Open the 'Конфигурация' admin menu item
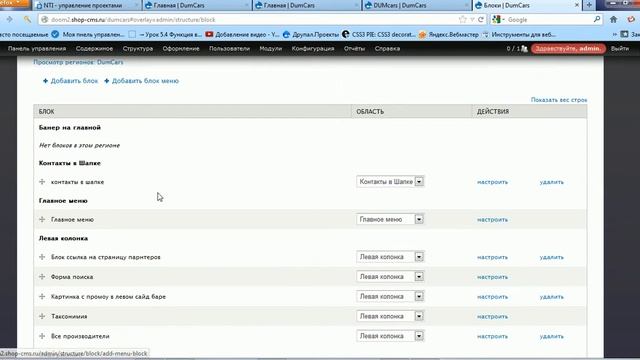Viewport: 640px width, 360px height. pos(313,49)
